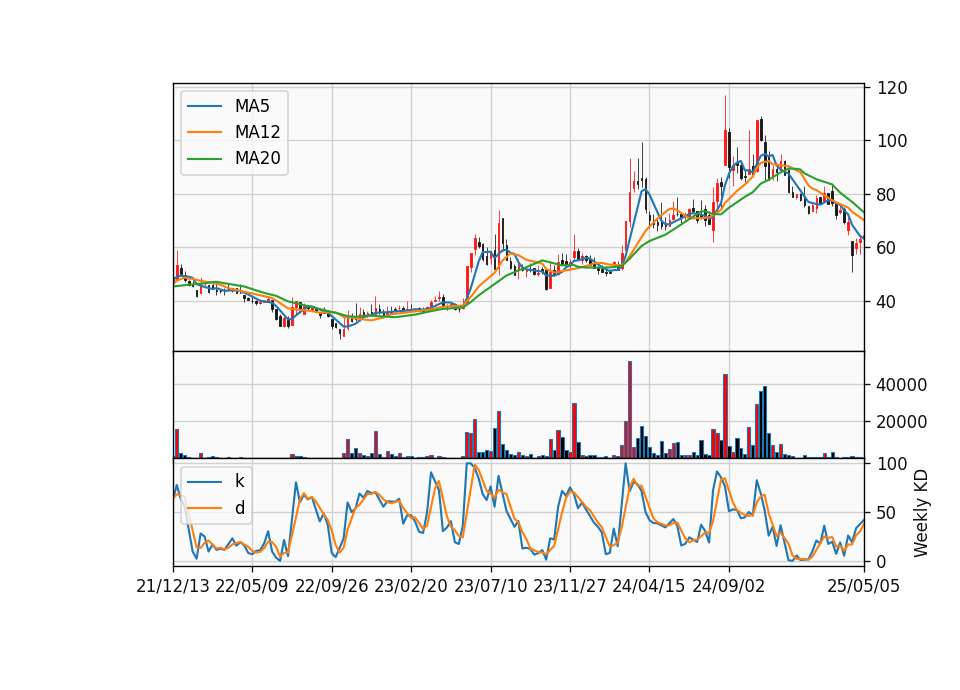Click the 0 tick on KD axis
Viewport: 960px width, 690px height.
(882, 561)
